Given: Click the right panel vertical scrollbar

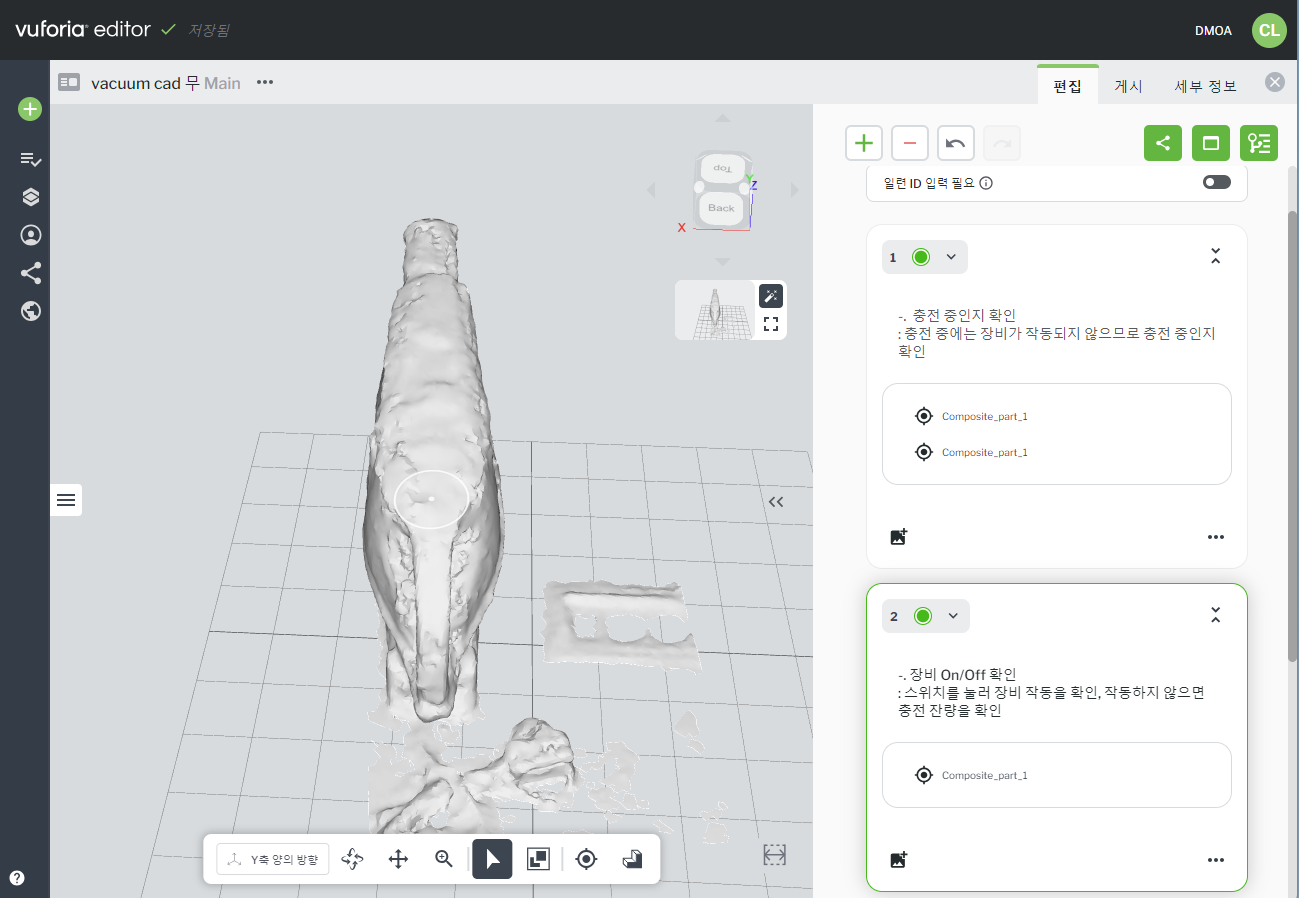Looking at the screenshot, I should 1292,430.
